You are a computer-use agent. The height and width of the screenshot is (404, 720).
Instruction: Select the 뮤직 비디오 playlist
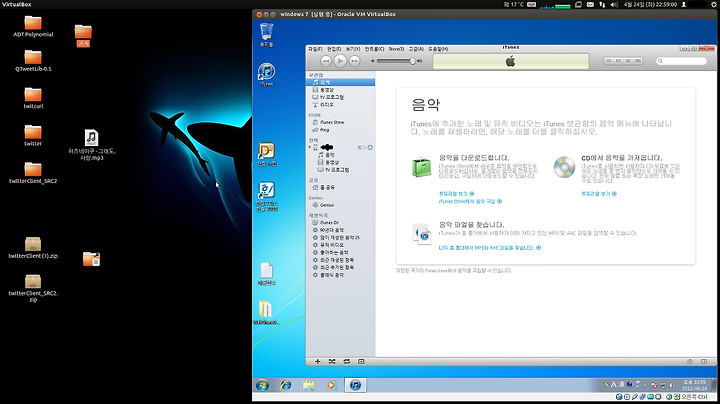(x=340, y=245)
